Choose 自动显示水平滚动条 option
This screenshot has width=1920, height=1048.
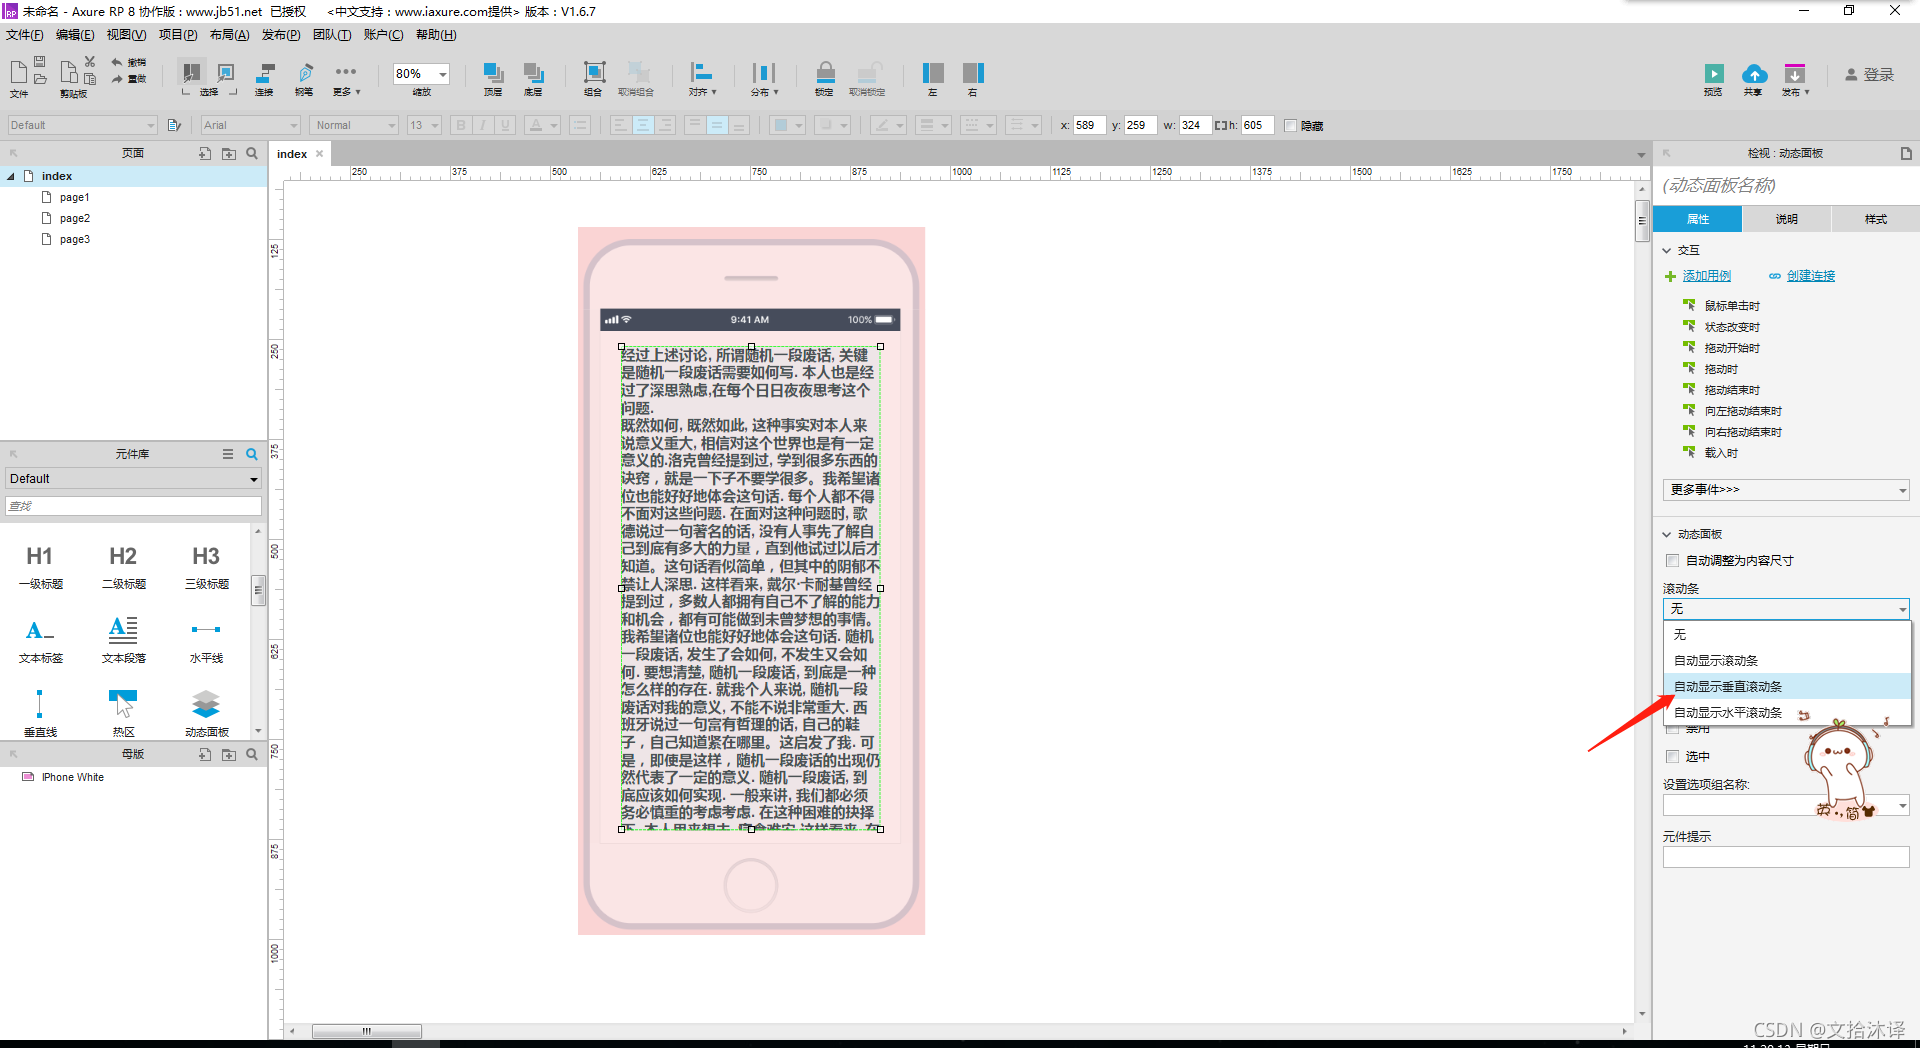pos(1787,713)
